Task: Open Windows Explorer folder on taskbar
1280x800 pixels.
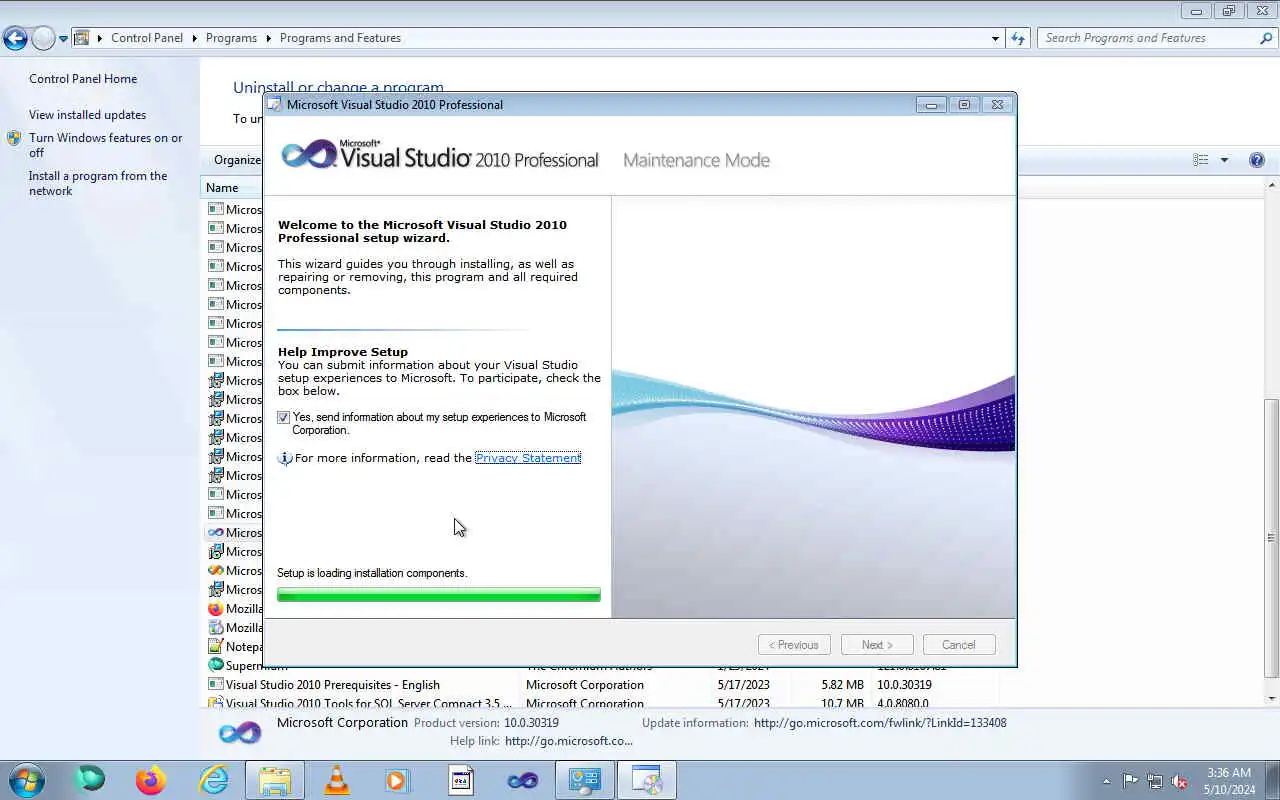Action: pos(275,780)
